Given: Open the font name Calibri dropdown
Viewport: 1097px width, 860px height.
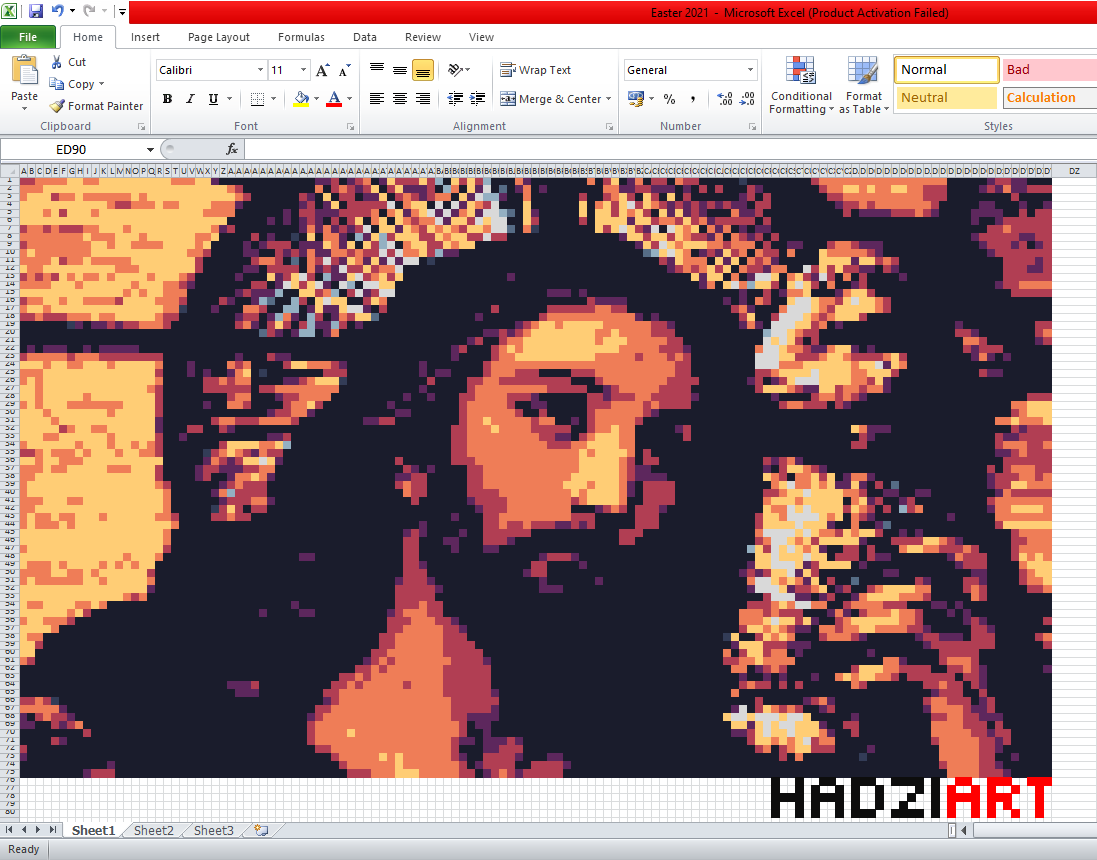Looking at the screenshot, I should (x=261, y=70).
